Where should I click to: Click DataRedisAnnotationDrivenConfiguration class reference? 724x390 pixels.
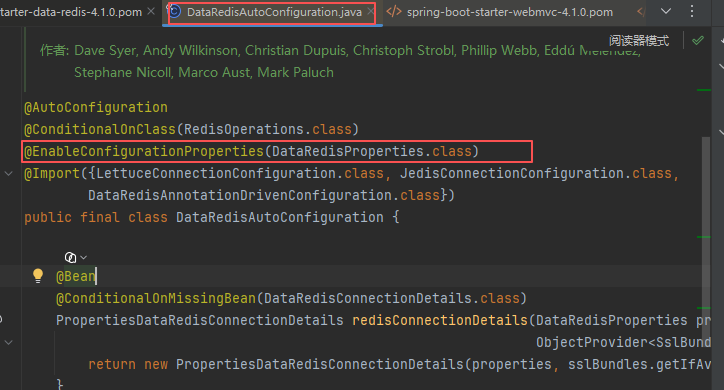[x=240, y=196]
